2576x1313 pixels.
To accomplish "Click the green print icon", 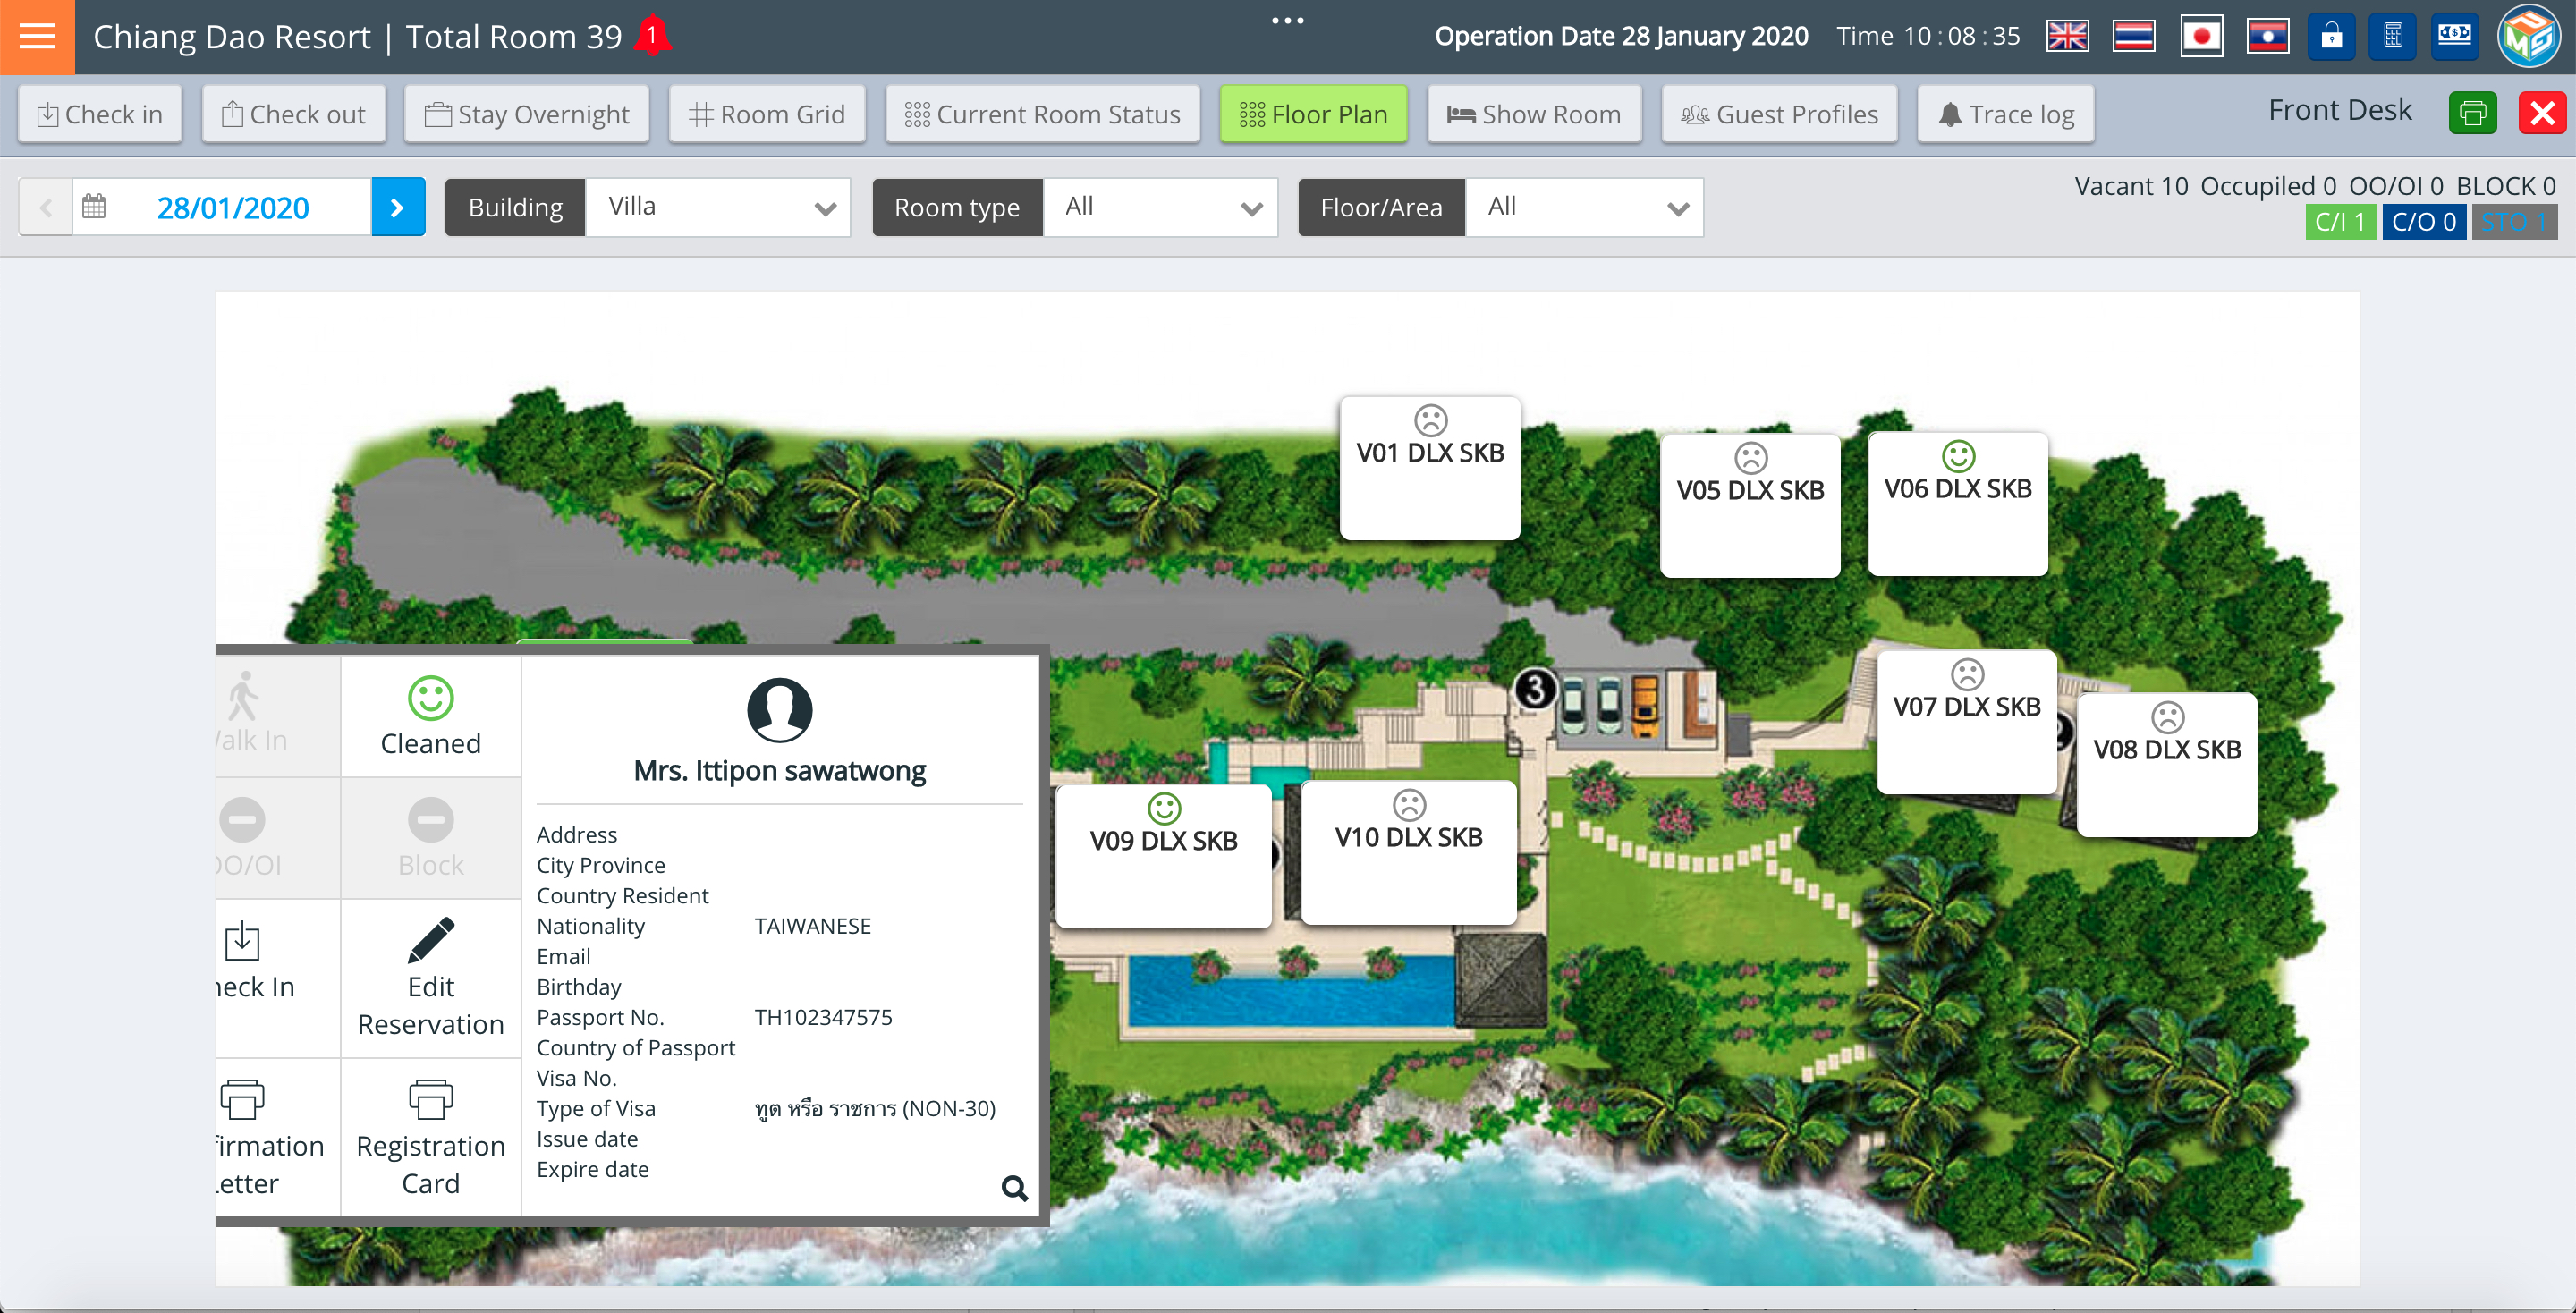I will [x=2473, y=112].
